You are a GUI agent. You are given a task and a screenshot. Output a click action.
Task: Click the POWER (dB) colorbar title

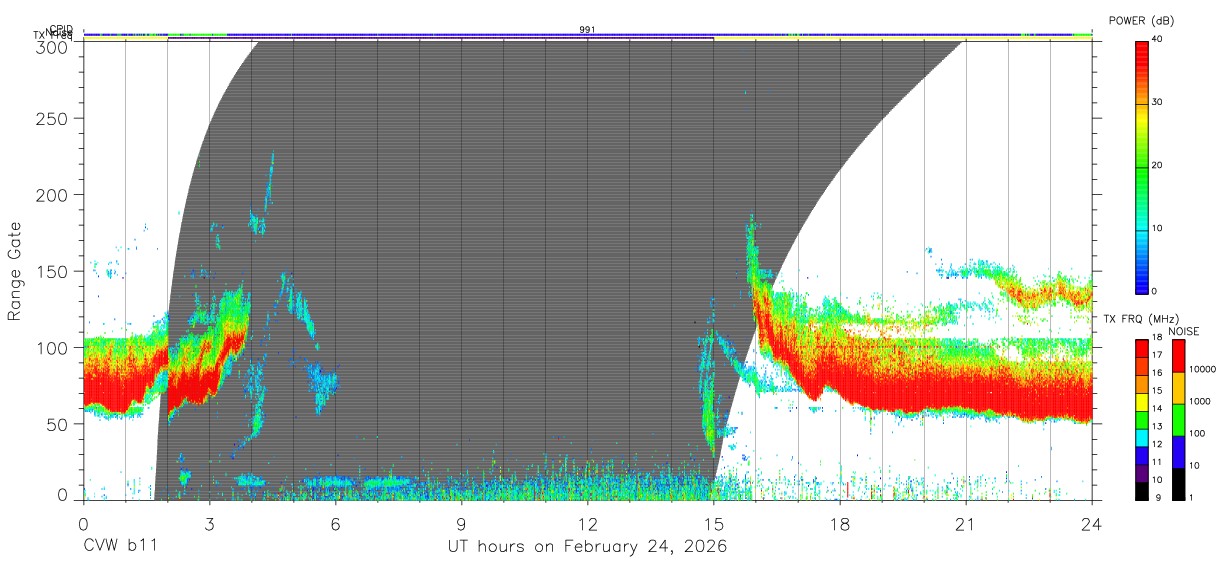pos(1141,20)
